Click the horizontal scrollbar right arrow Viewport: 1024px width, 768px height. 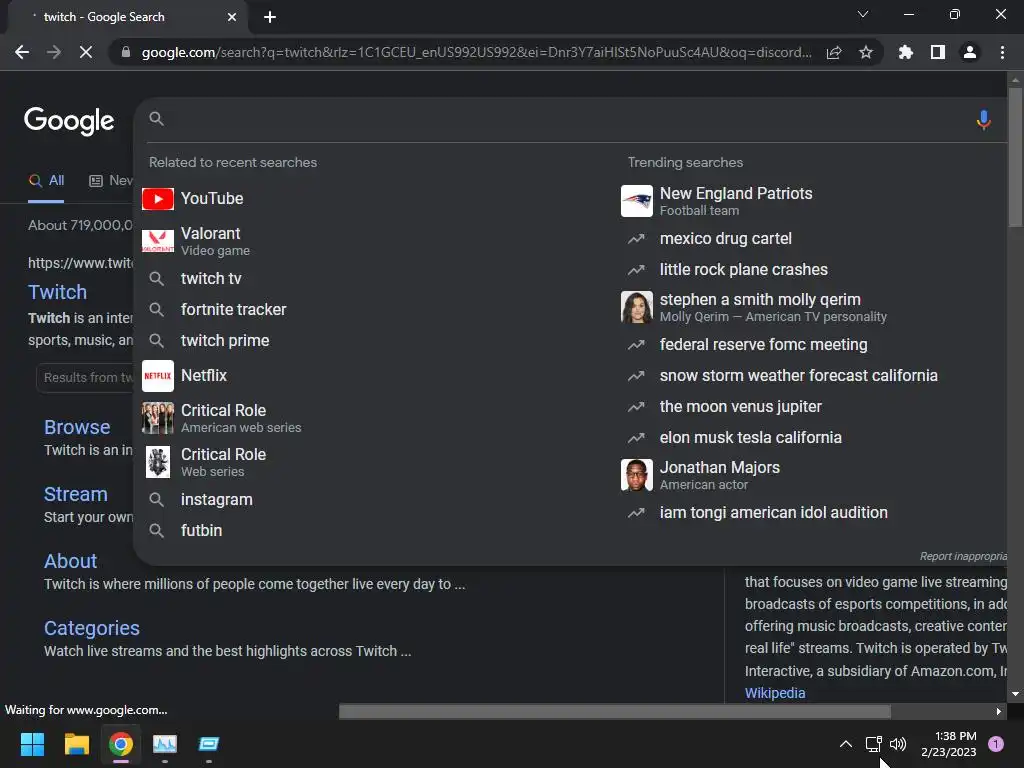(999, 711)
